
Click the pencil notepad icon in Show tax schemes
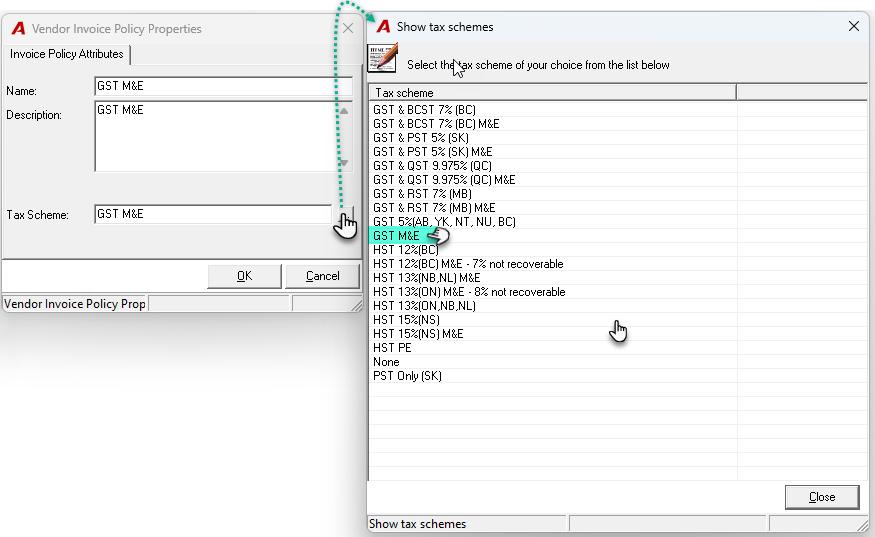[383, 59]
